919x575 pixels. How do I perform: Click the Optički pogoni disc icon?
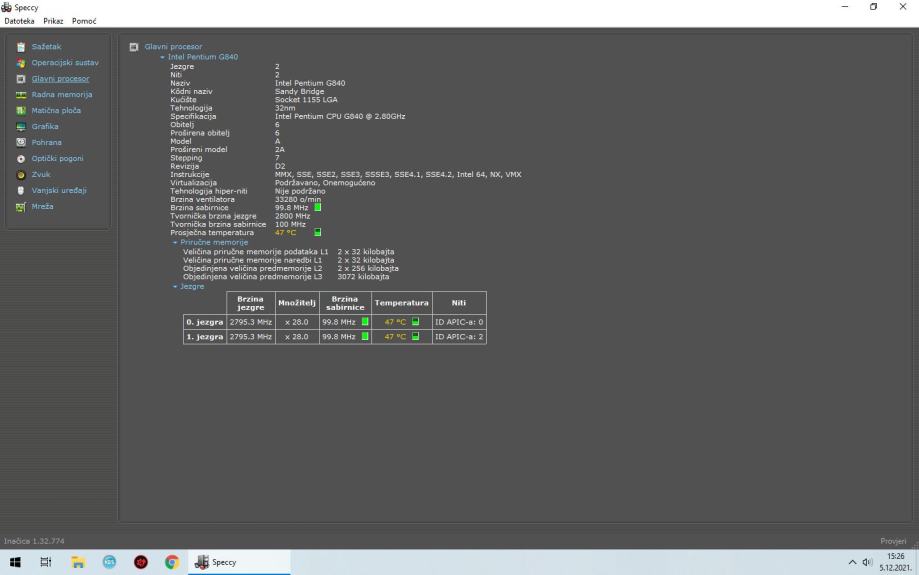pyautogui.click(x=21, y=159)
